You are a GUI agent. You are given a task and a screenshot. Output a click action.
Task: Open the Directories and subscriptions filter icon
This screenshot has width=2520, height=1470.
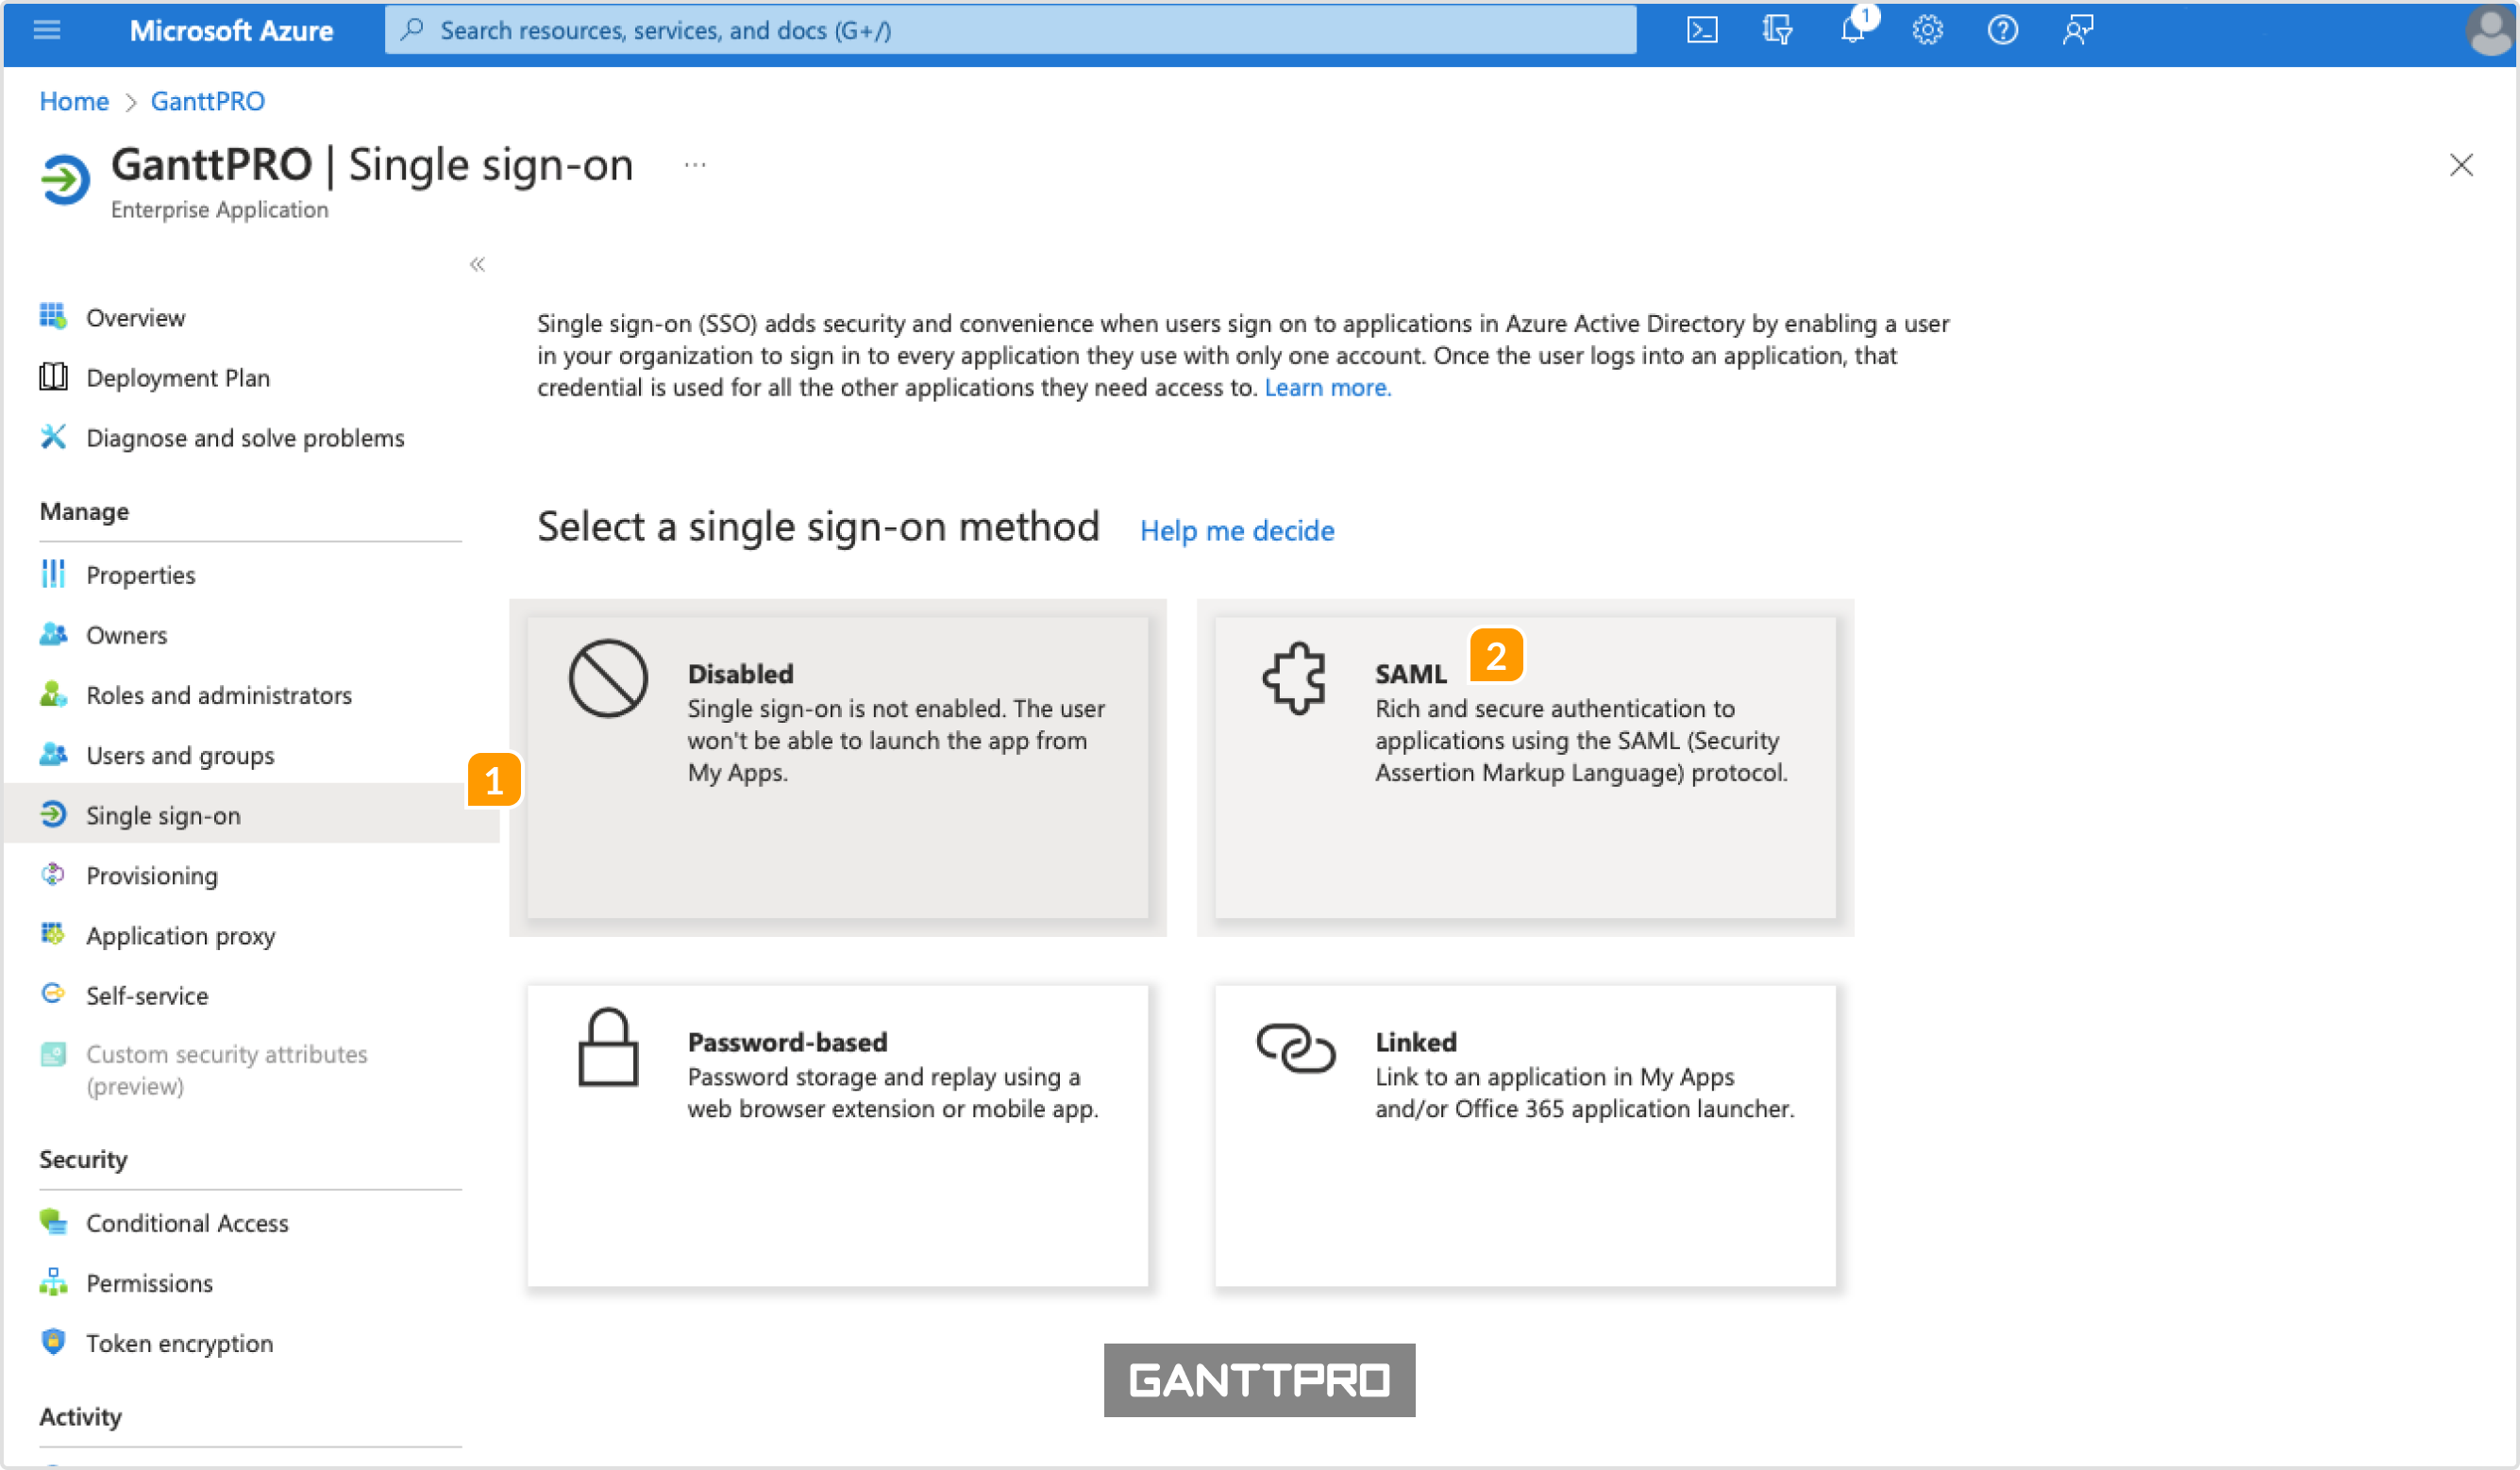coord(1777,30)
